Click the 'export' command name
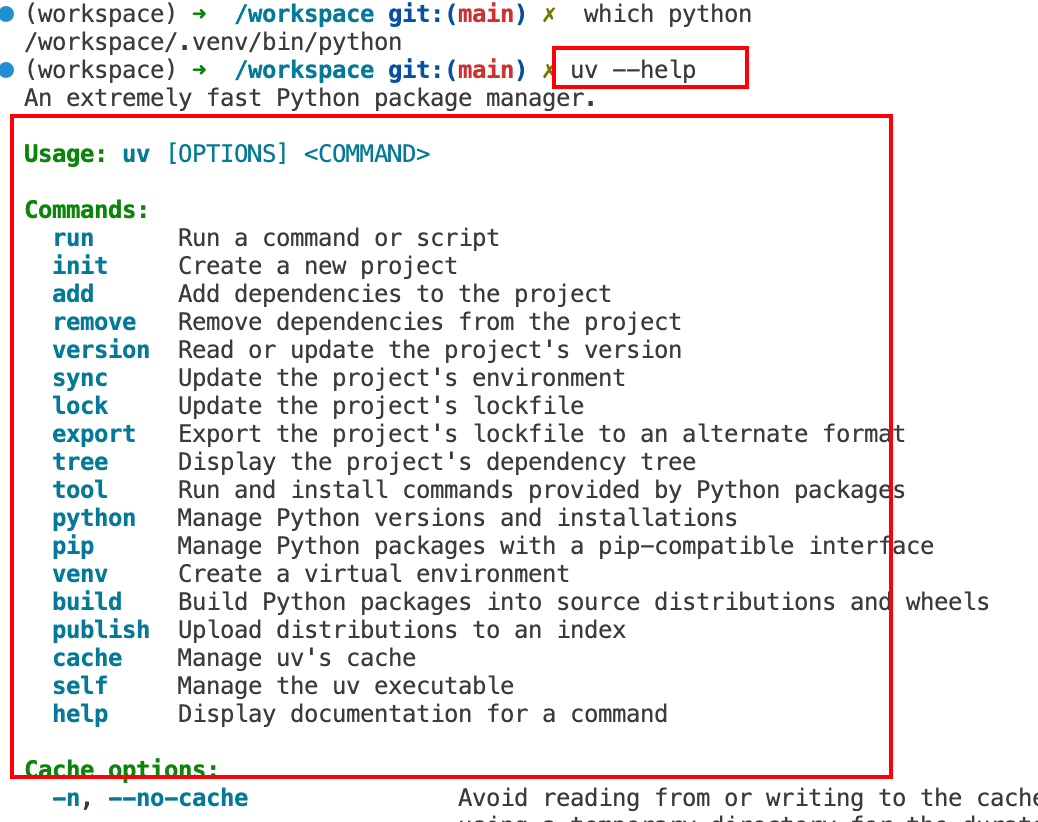This screenshot has width=1038, height=822. pyautogui.click(x=94, y=434)
